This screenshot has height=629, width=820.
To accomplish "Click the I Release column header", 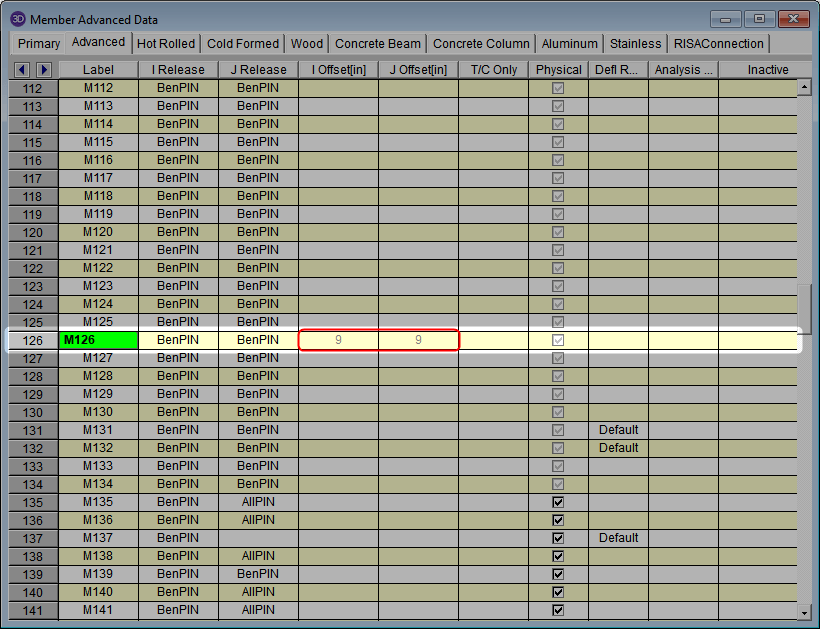I will (x=178, y=70).
